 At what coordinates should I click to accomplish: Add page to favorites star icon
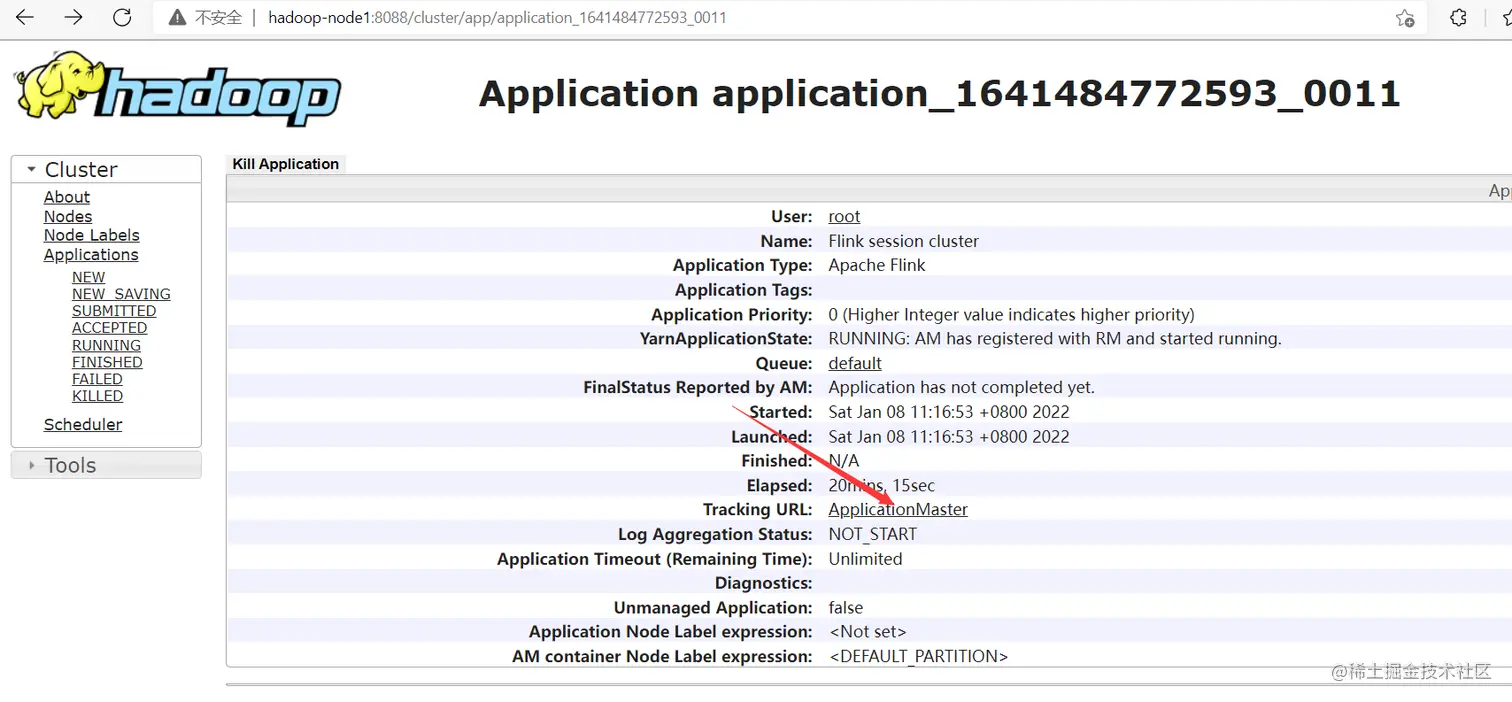coord(1405,18)
